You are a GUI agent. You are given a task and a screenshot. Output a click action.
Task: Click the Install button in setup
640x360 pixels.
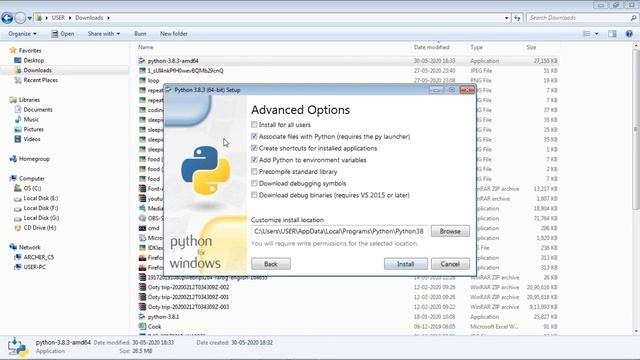click(x=406, y=264)
